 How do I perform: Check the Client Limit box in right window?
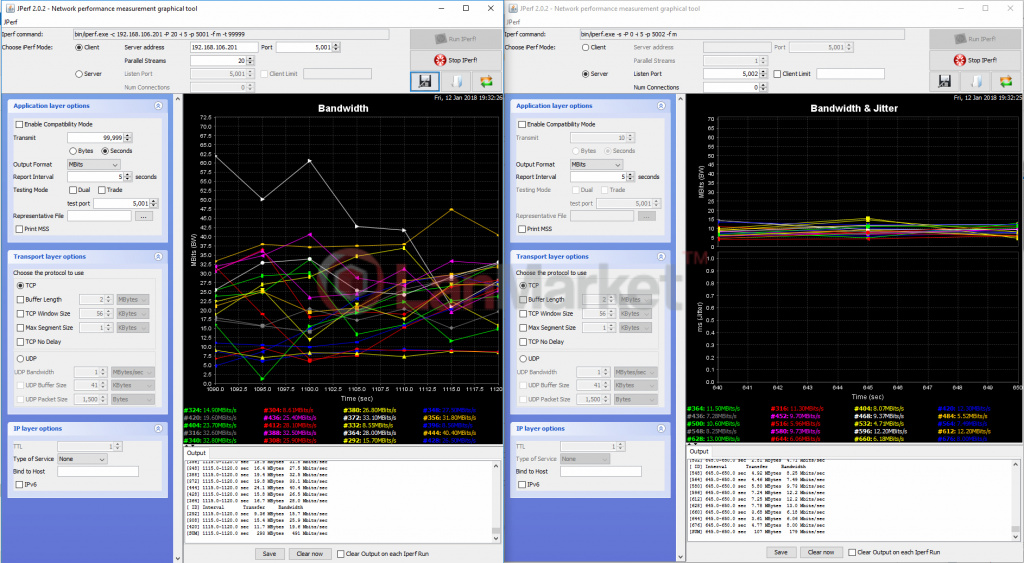[777, 74]
